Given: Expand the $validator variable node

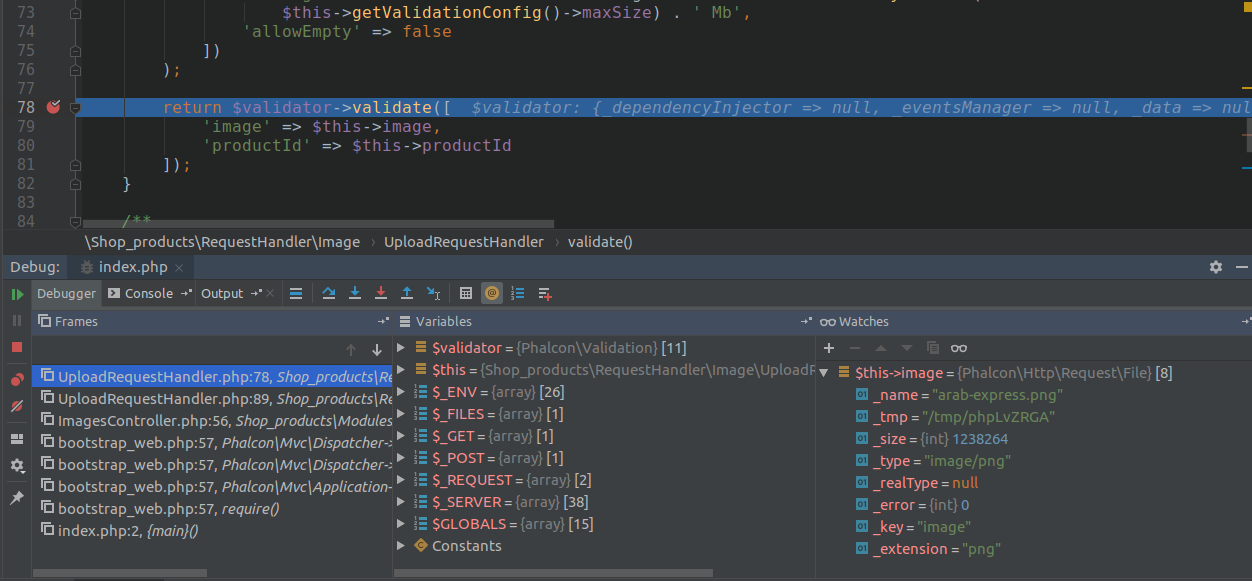Looking at the screenshot, I should pos(402,348).
